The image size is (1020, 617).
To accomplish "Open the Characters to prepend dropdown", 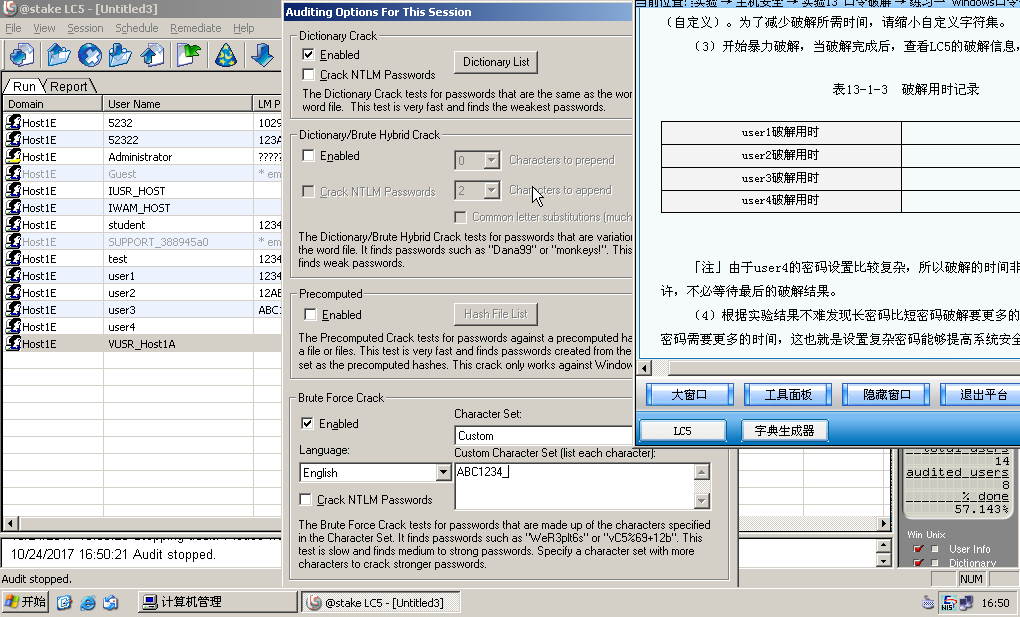I will coord(492,159).
